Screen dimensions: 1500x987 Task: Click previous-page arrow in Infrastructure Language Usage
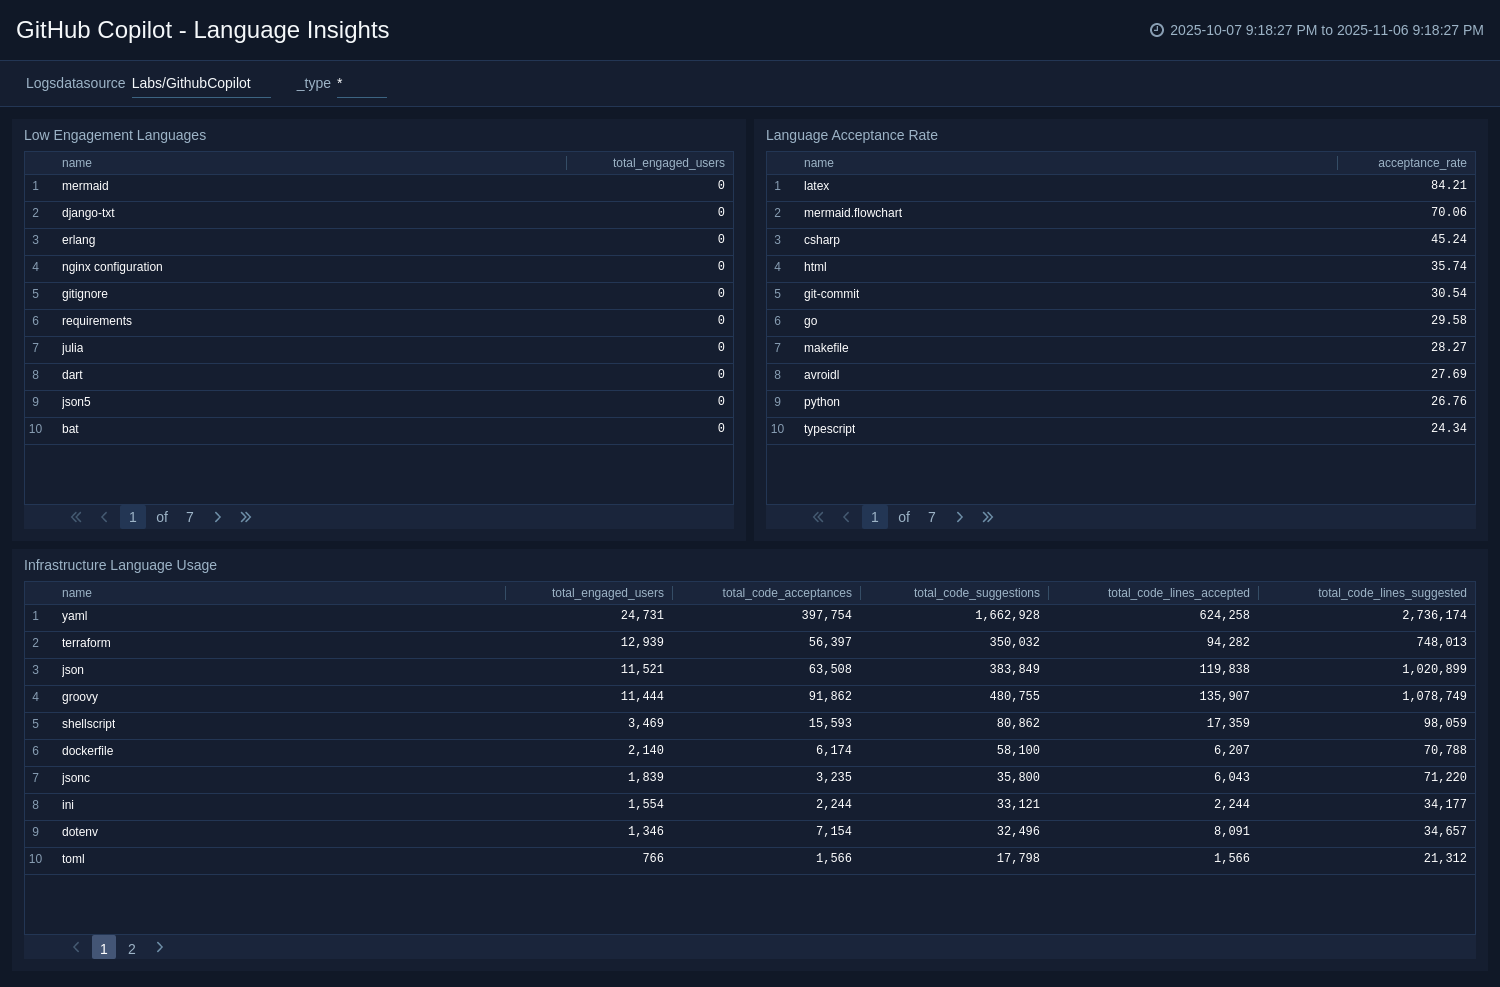(x=76, y=947)
